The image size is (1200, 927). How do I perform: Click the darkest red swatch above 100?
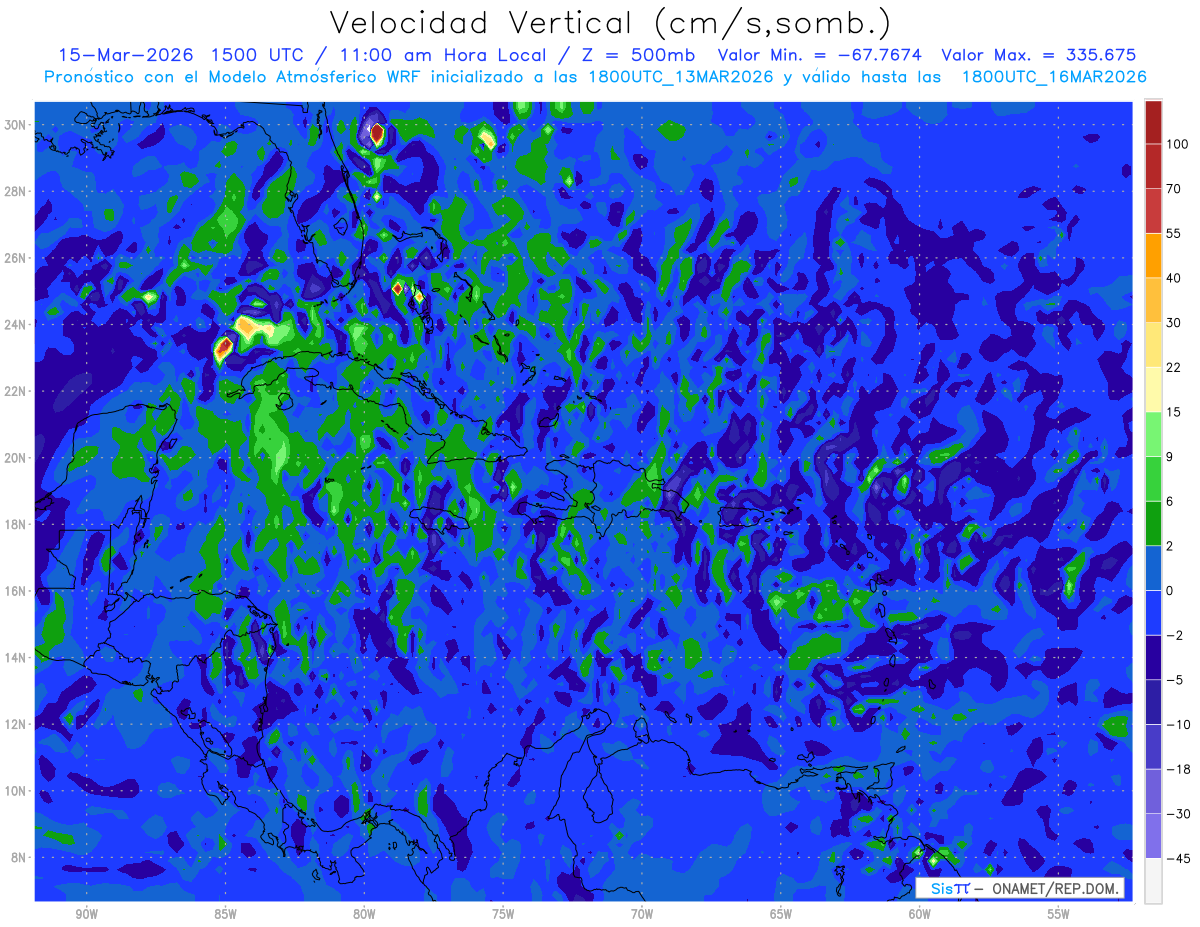(1153, 123)
